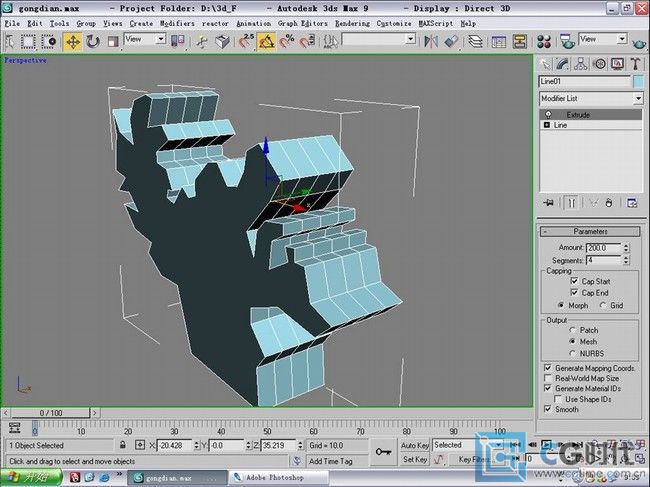Click the Pin Stack icon
This screenshot has height=487, width=650.
click(x=548, y=203)
